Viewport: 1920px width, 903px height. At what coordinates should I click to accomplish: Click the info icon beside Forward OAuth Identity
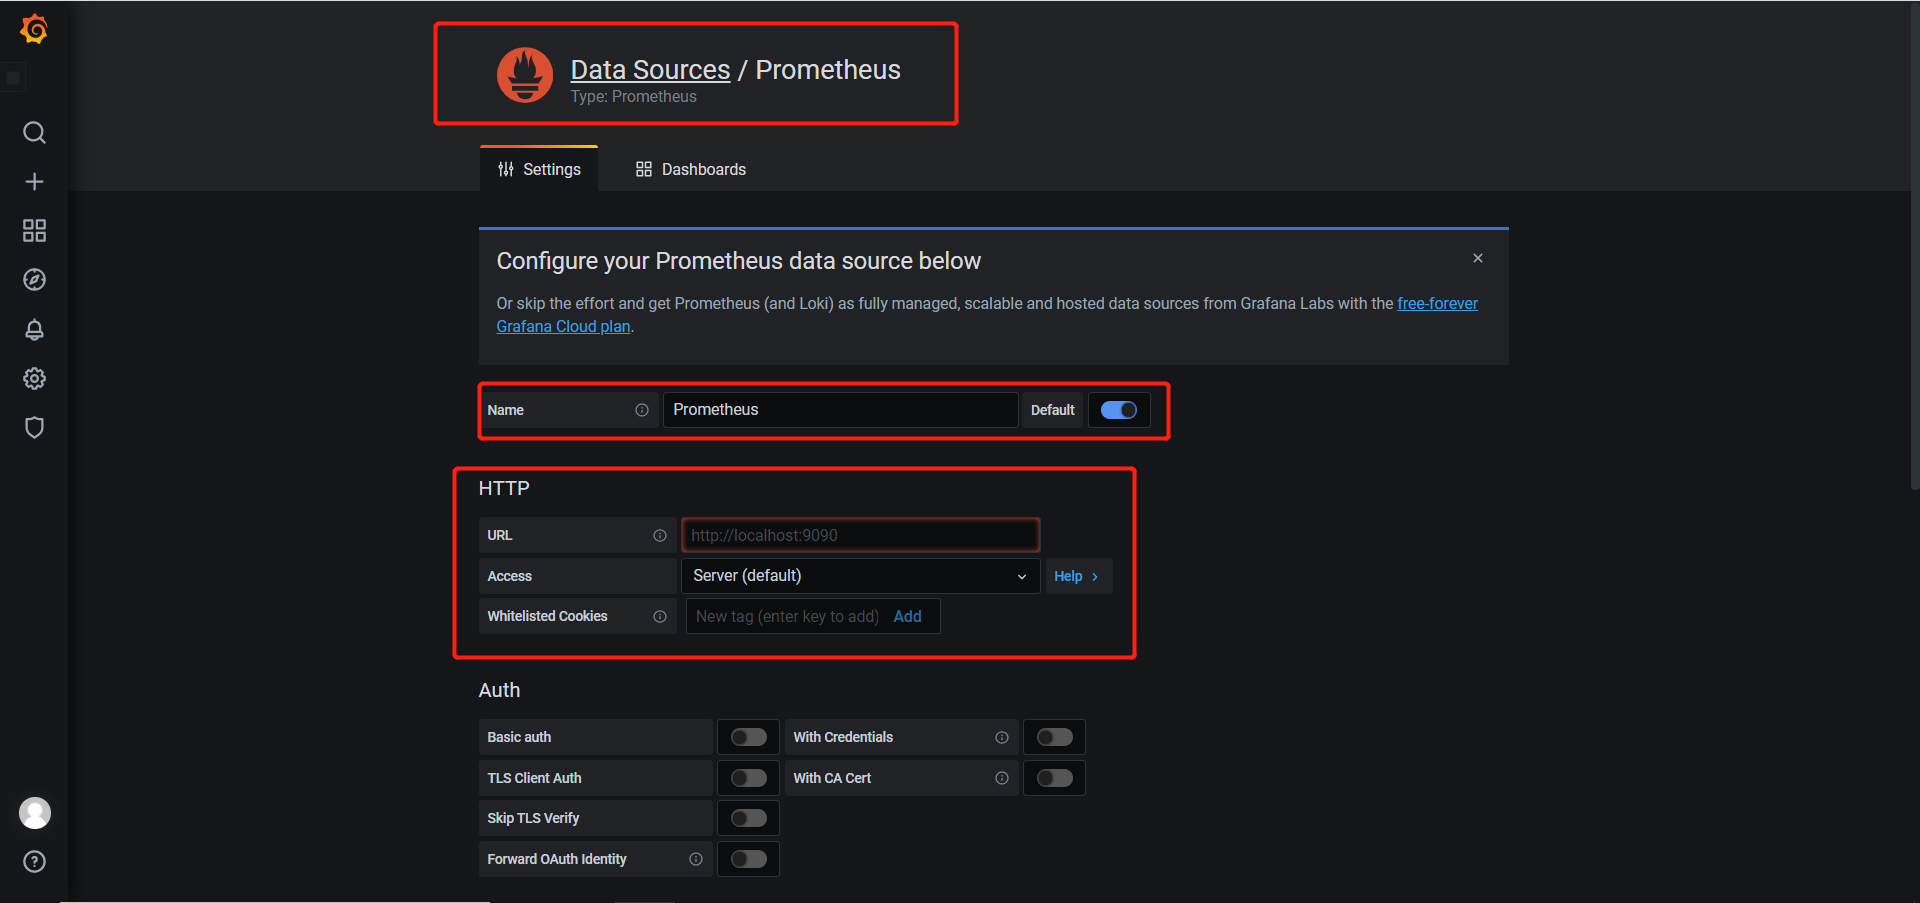[x=696, y=859]
